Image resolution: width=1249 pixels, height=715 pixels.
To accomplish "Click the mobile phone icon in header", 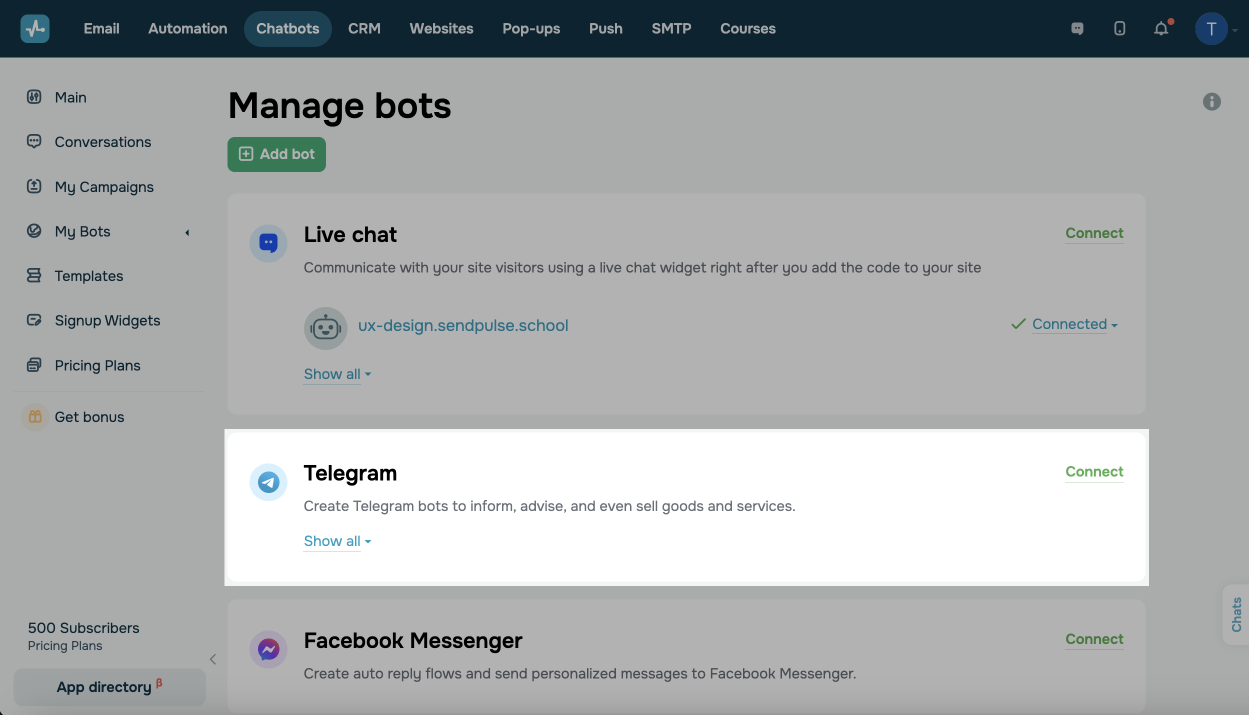I will 1120,29.
